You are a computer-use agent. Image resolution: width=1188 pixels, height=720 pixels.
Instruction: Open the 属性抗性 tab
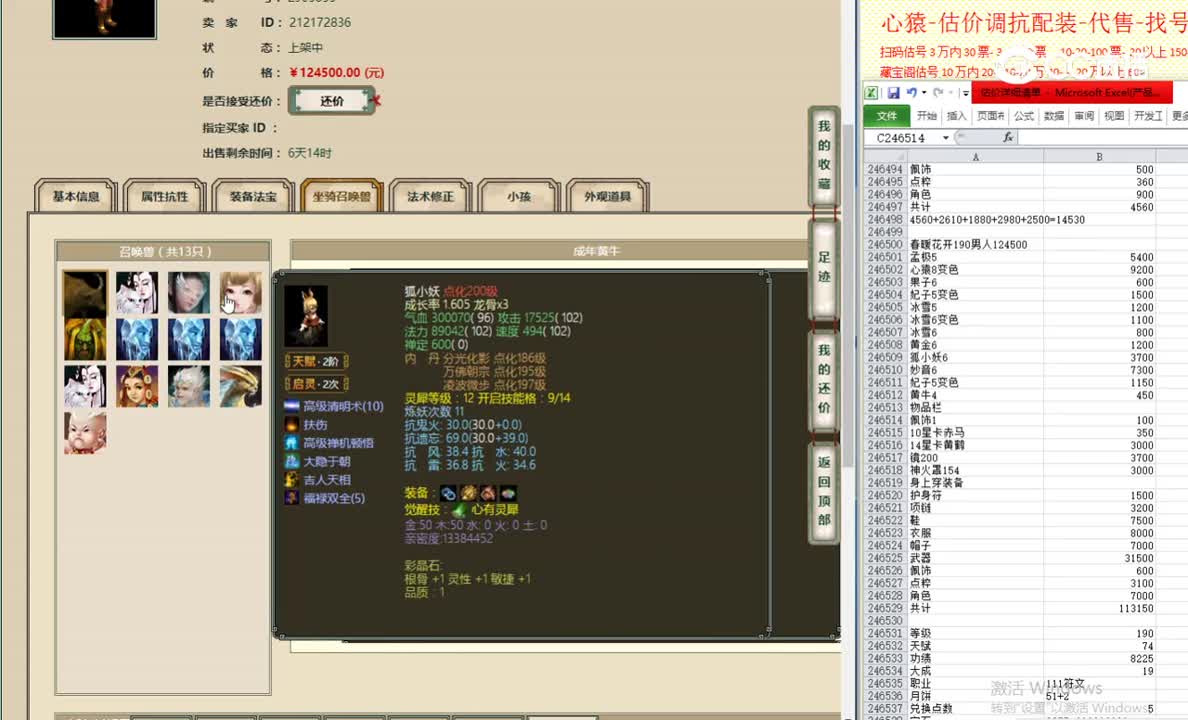click(164, 196)
